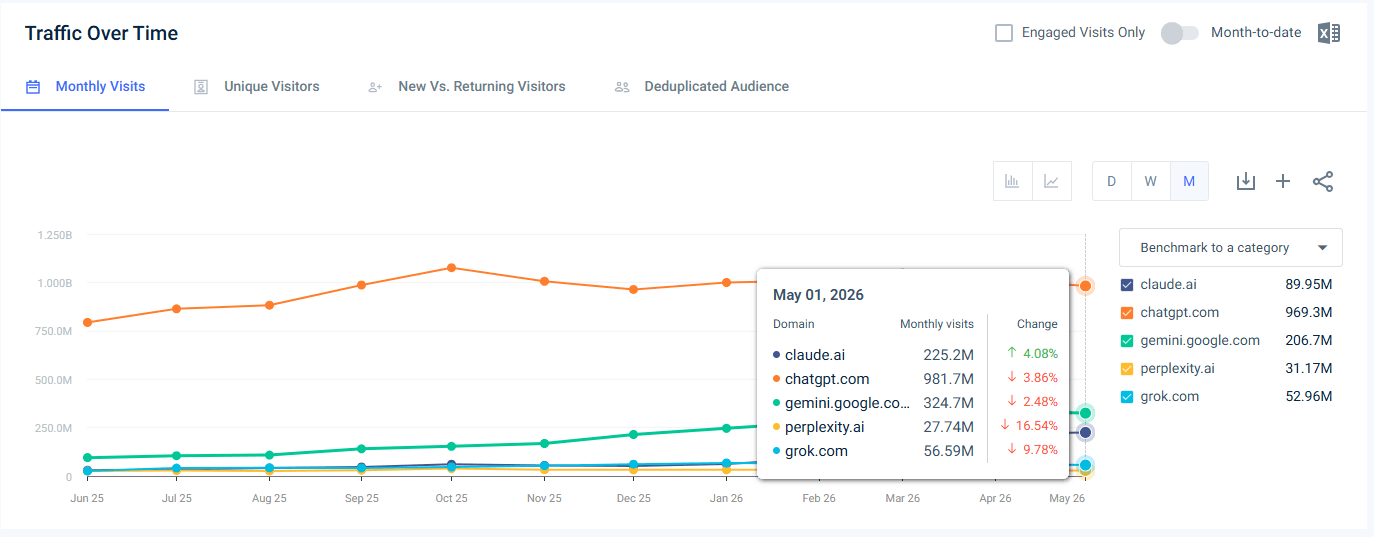Image resolution: width=1374 pixels, height=537 pixels.
Task: Click 52.96M grok.com value
Action: 1309,397
